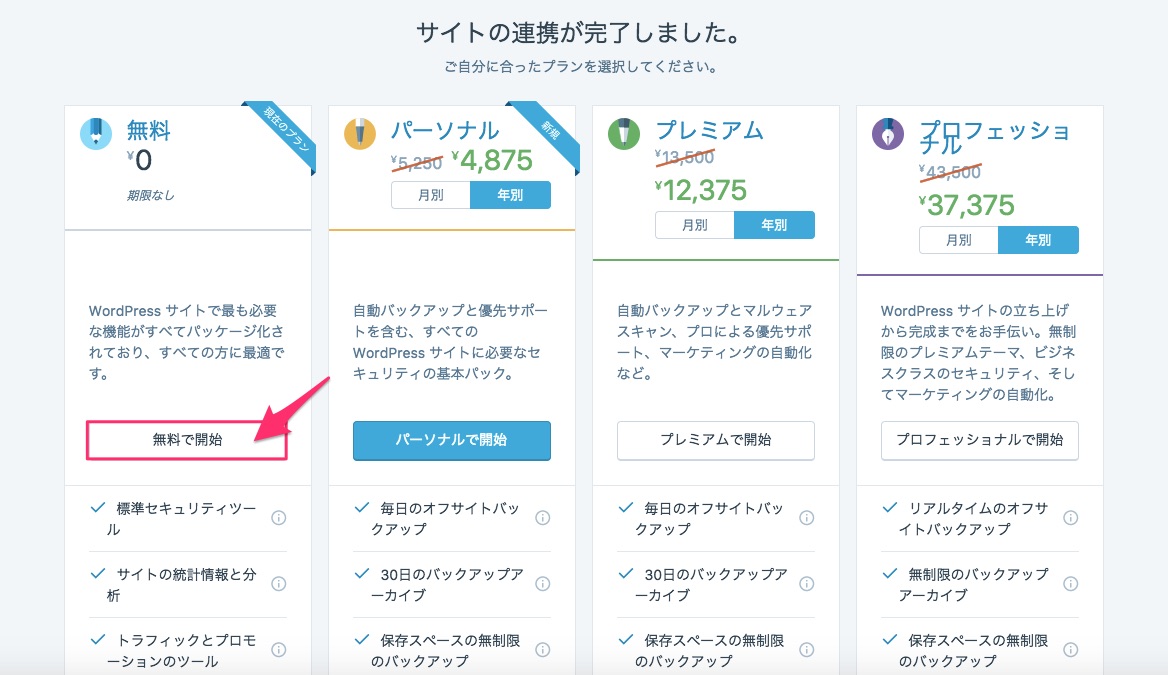
Task: Show info for Personal 保存スペースの無制限のバックアップ
Action: 543,650
